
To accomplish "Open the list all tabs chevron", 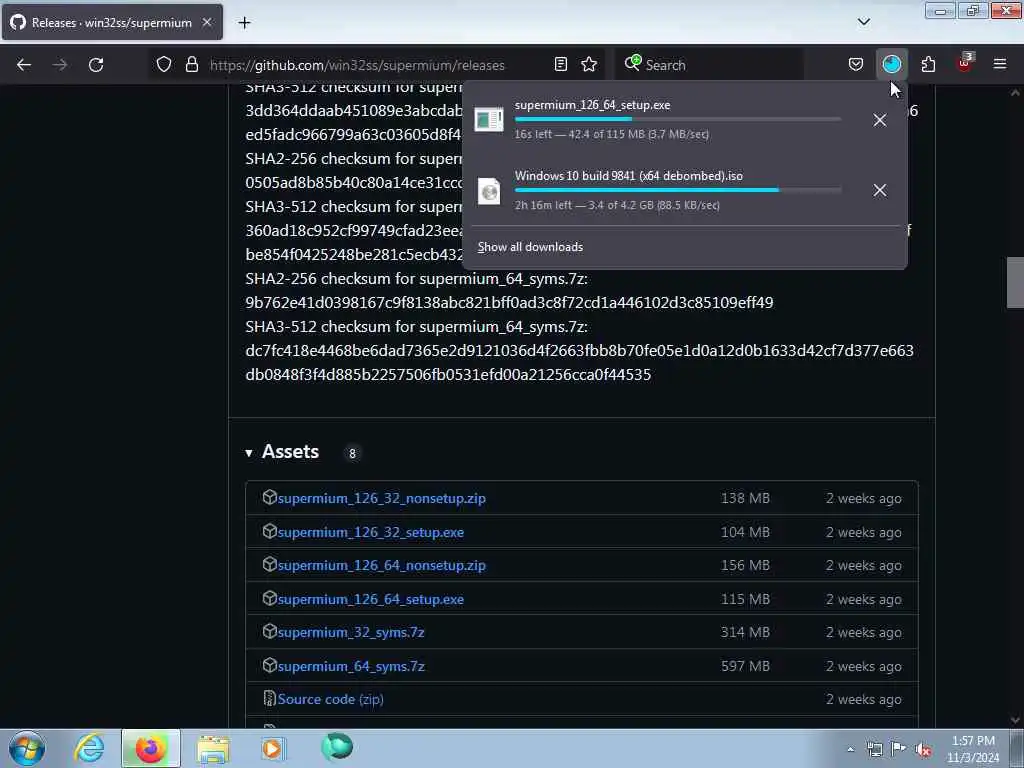I will tap(863, 22).
